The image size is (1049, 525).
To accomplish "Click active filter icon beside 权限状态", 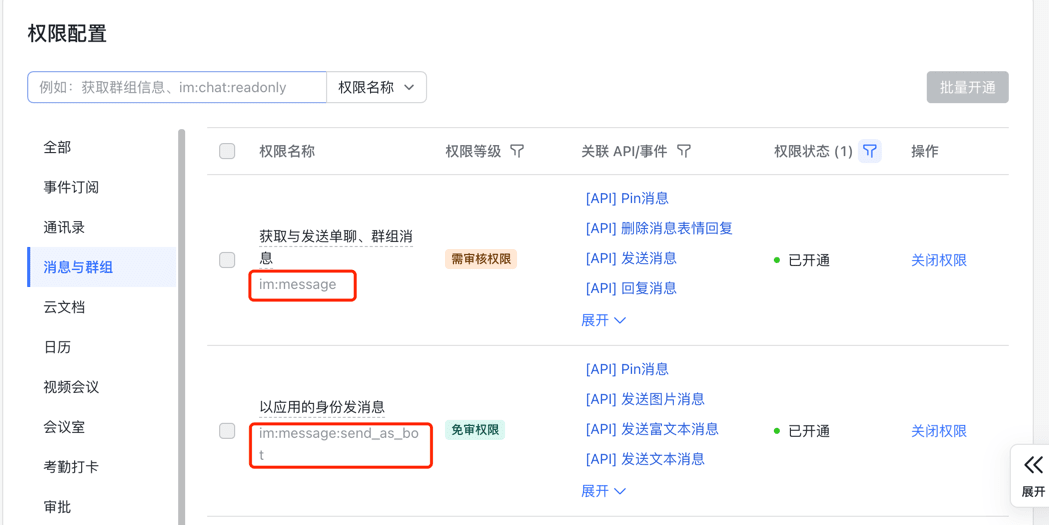I will [x=870, y=151].
